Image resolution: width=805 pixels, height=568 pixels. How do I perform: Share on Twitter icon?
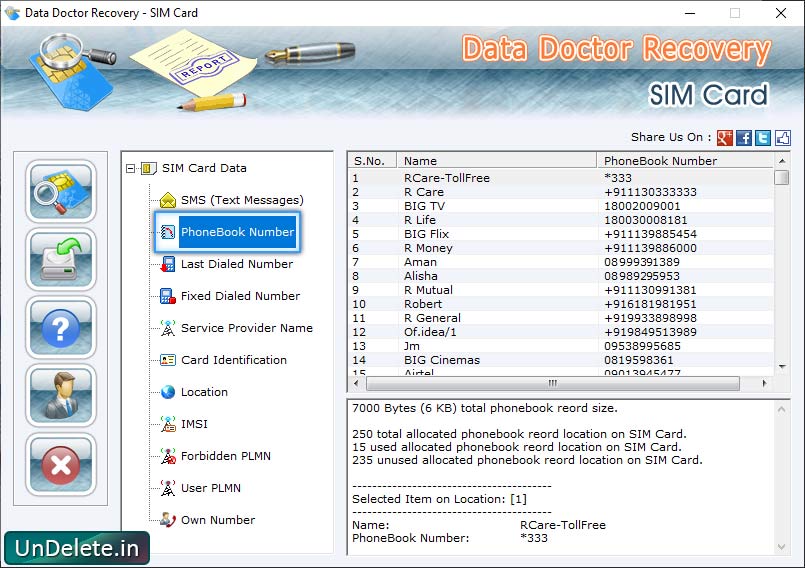coord(763,138)
